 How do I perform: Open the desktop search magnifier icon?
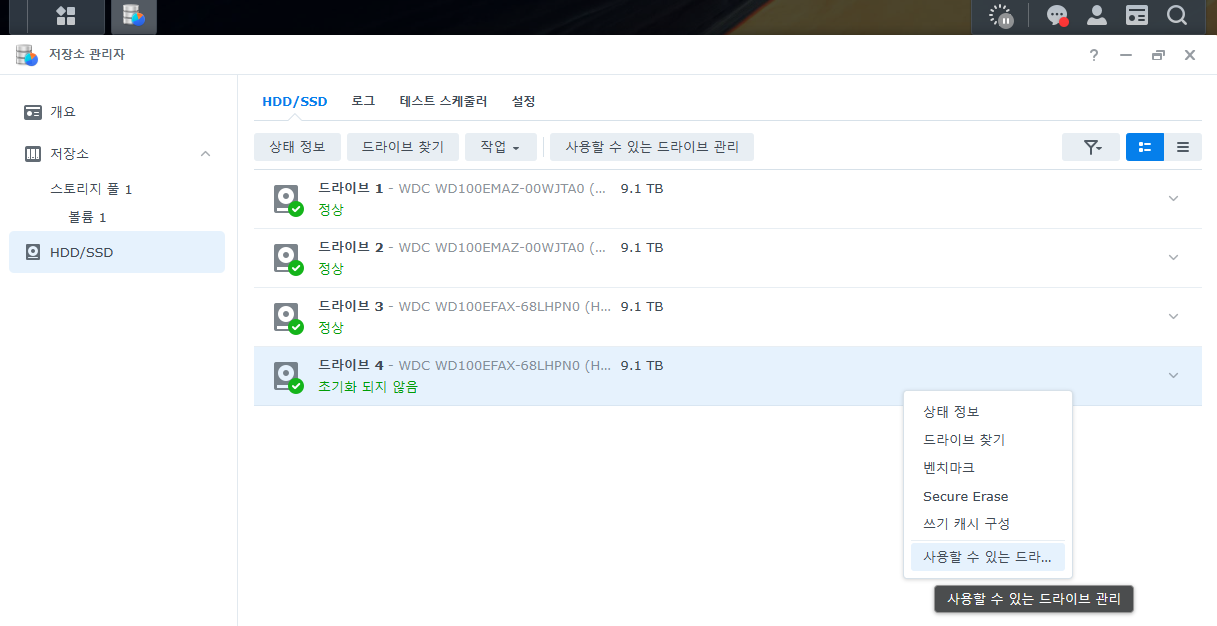(1177, 15)
